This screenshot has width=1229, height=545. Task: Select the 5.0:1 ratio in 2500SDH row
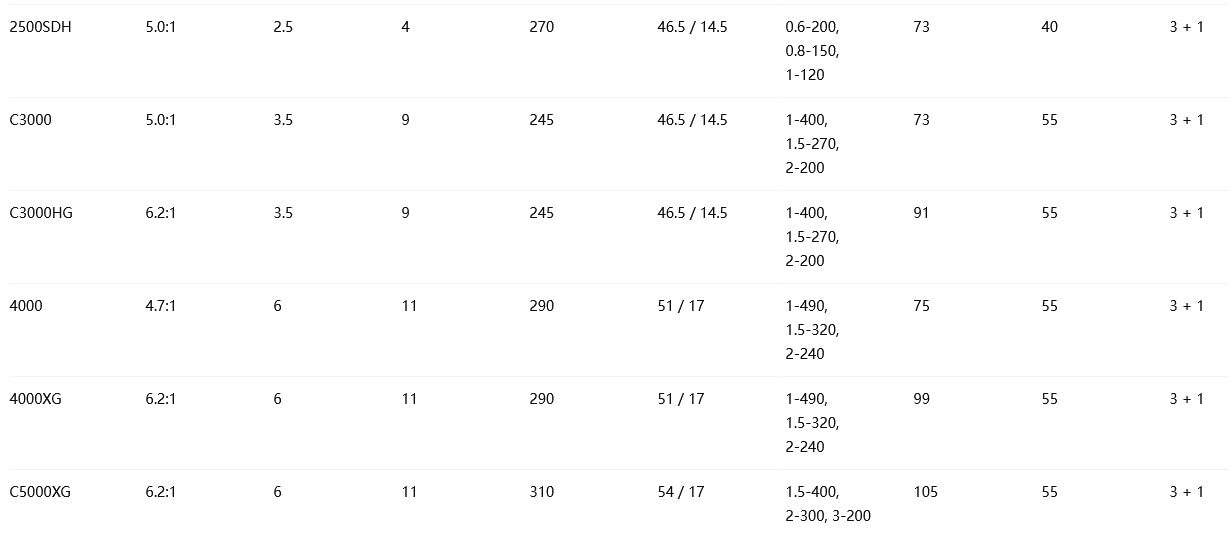[x=160, y=27]
